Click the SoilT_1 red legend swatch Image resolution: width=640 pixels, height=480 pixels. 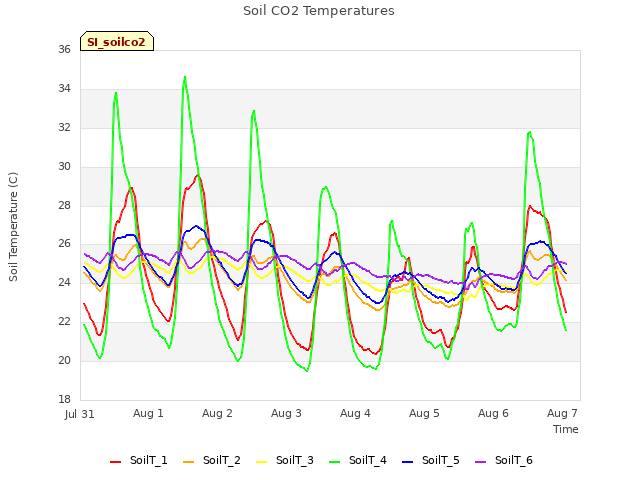tap(116, 462)
